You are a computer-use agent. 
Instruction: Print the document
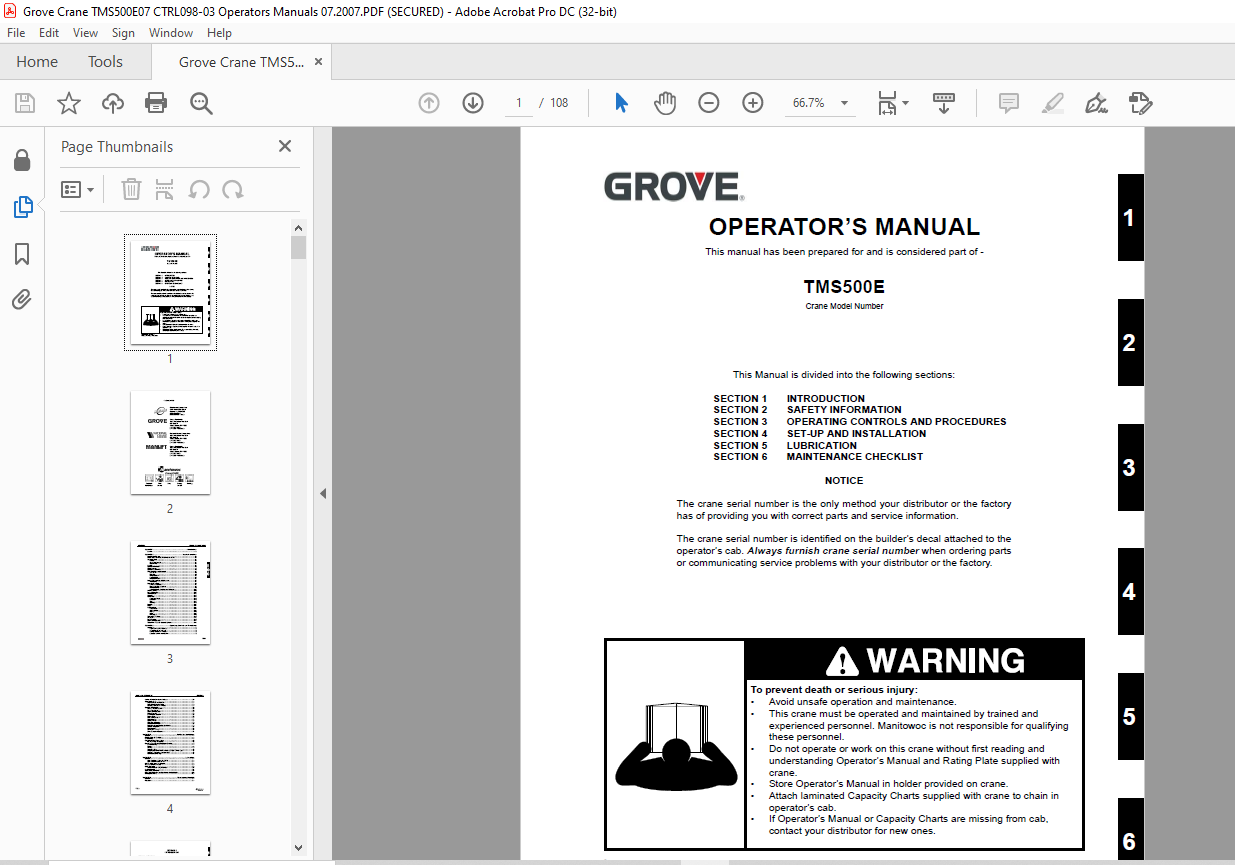point(156,103)
